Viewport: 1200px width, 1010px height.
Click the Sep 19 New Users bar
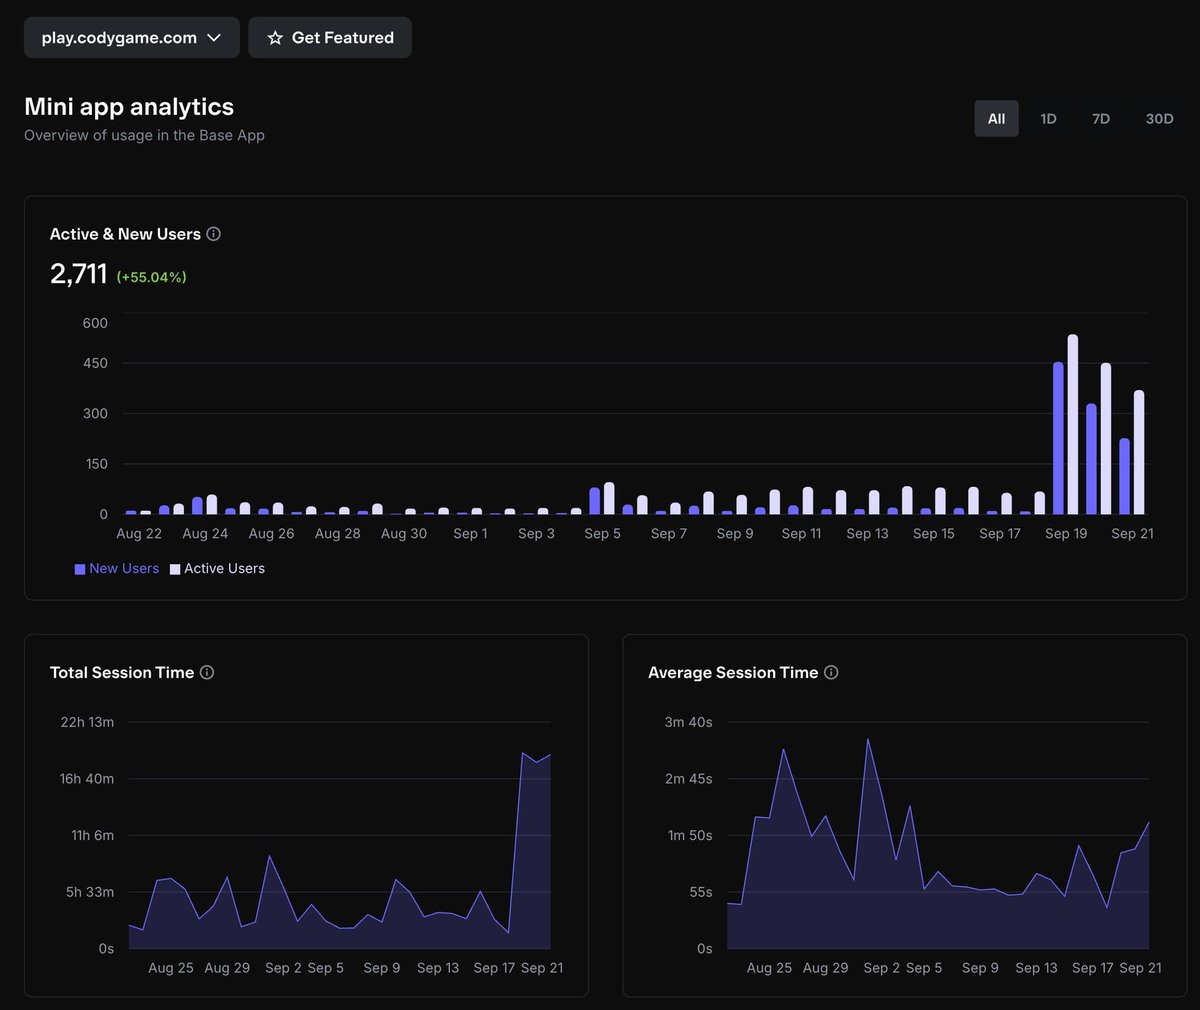point(1058,438)
